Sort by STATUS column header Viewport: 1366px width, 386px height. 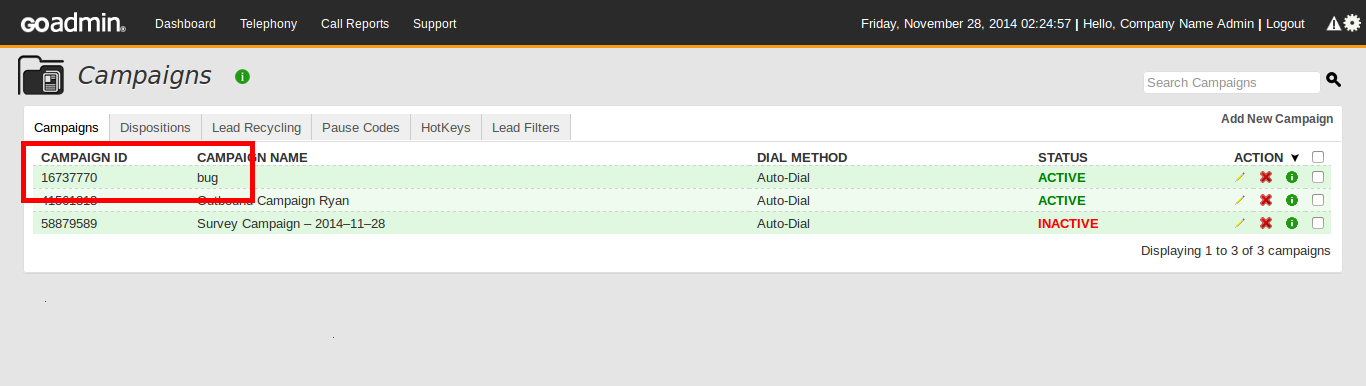pyautogui.click(x=1063, y=157)
